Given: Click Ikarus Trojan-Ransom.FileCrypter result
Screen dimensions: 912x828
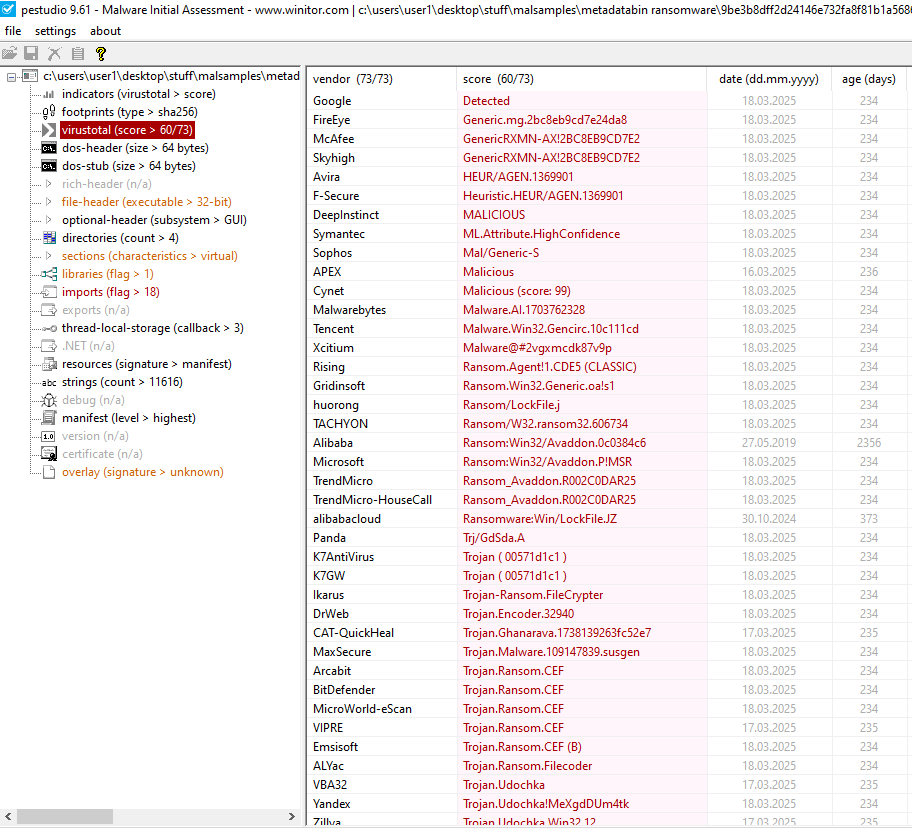Looking at the screenshot, I should [x=533, y=595].
